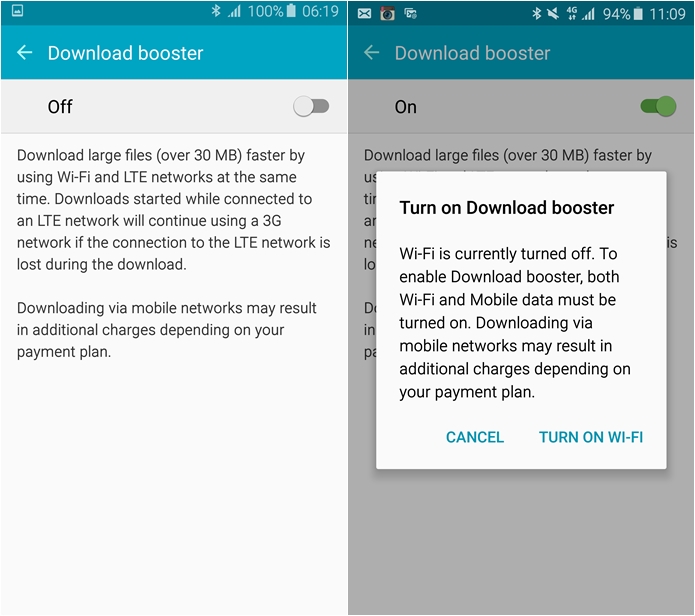Tap the screen mirroring notification icon
The width and height of the screenshot is (695, 616).
click(x=410, y=14)
